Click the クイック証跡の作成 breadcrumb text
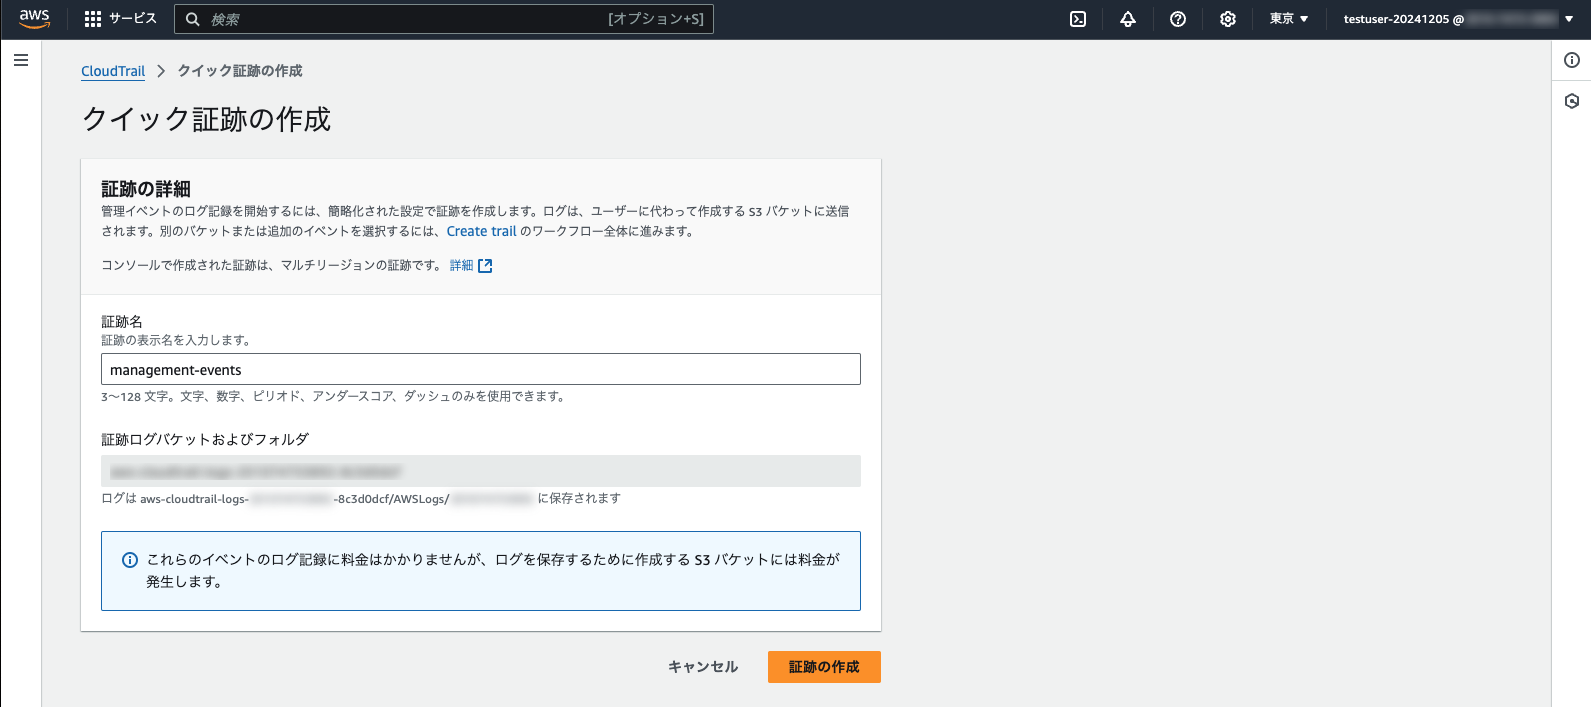Viewport: 1591px width, 707px height. [x=240, y=71]
